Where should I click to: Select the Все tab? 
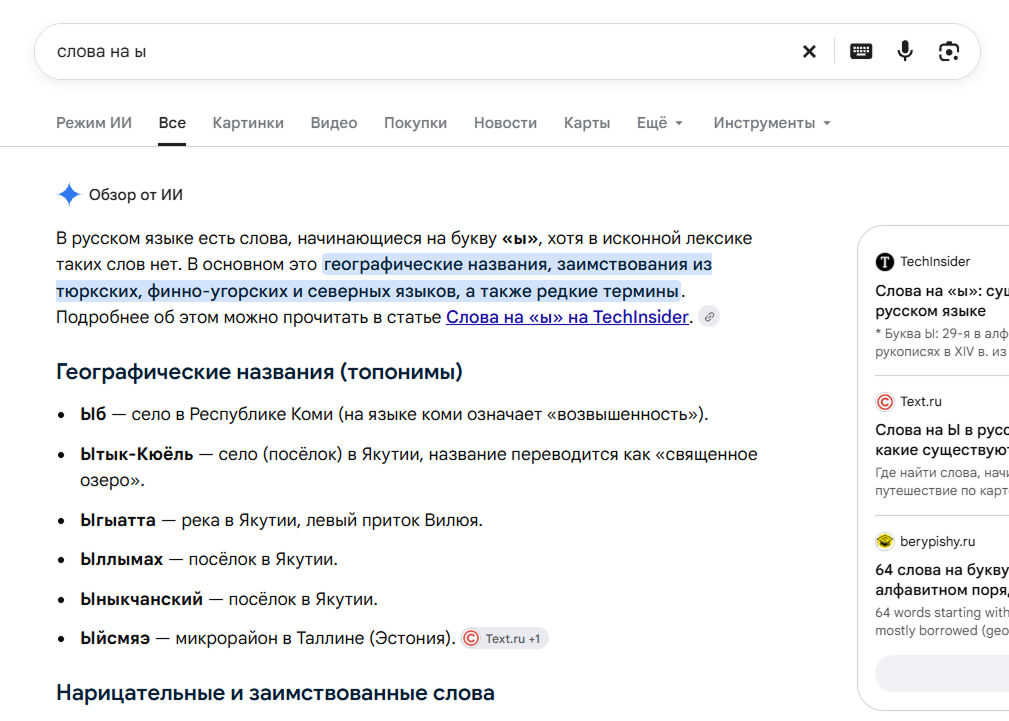[x=172, y=123]
